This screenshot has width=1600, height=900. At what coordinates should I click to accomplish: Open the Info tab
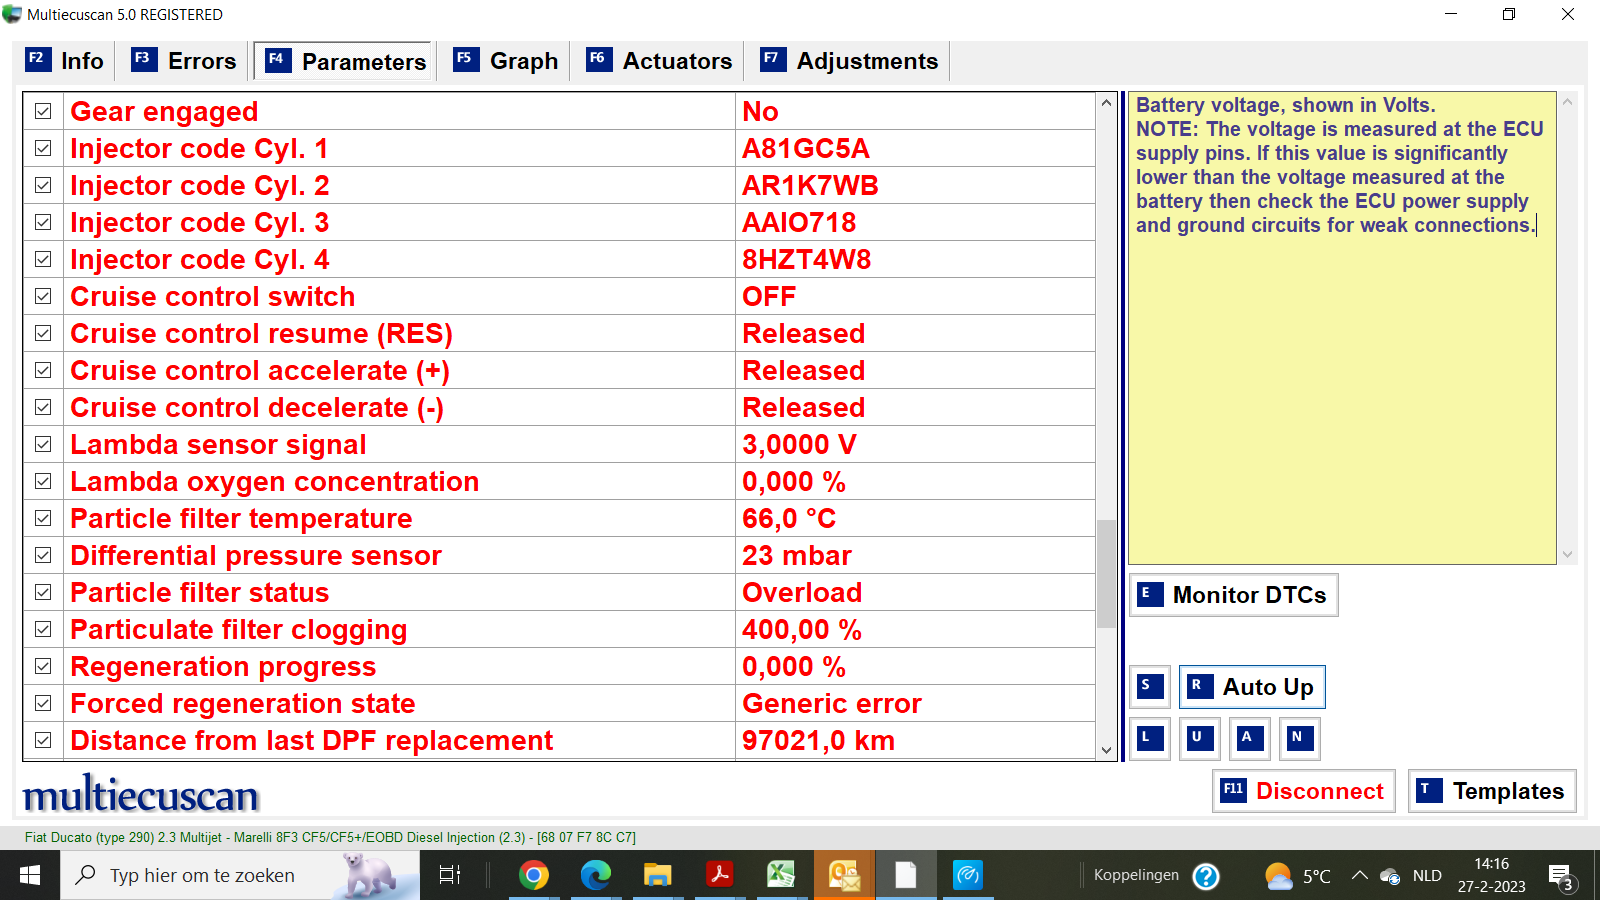point(65,61)
